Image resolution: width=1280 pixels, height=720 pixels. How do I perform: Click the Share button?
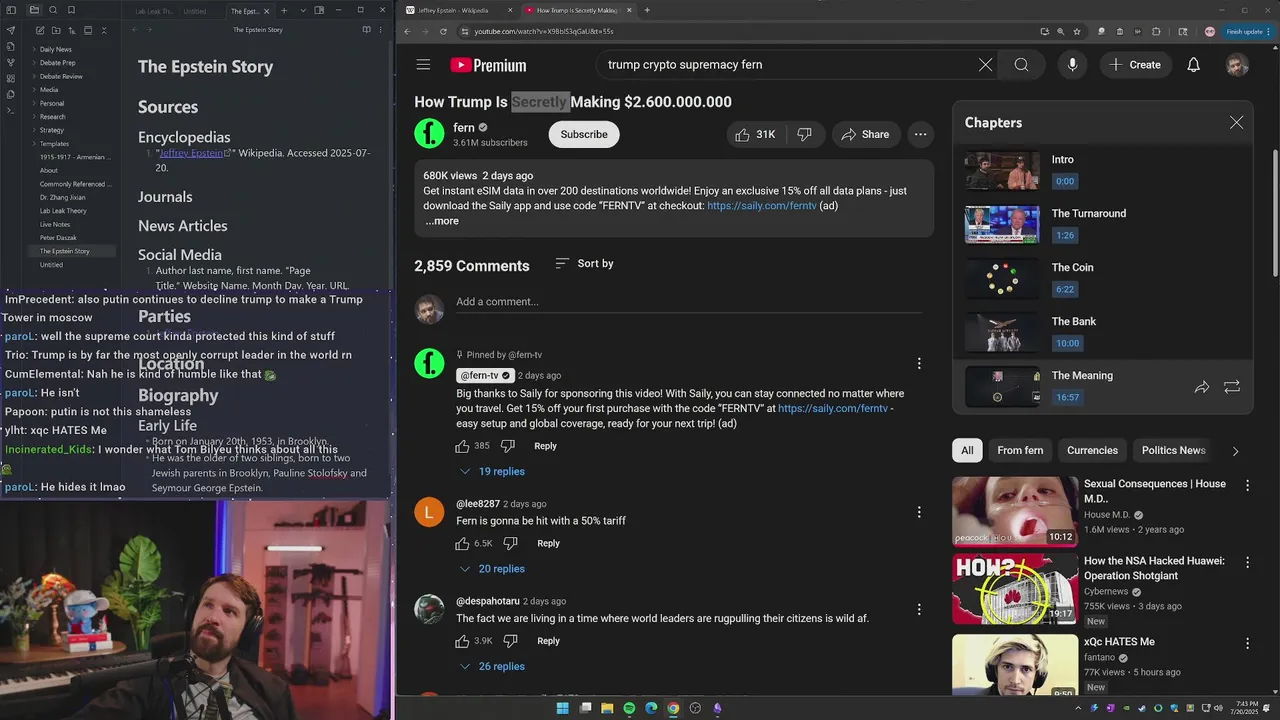865,134
